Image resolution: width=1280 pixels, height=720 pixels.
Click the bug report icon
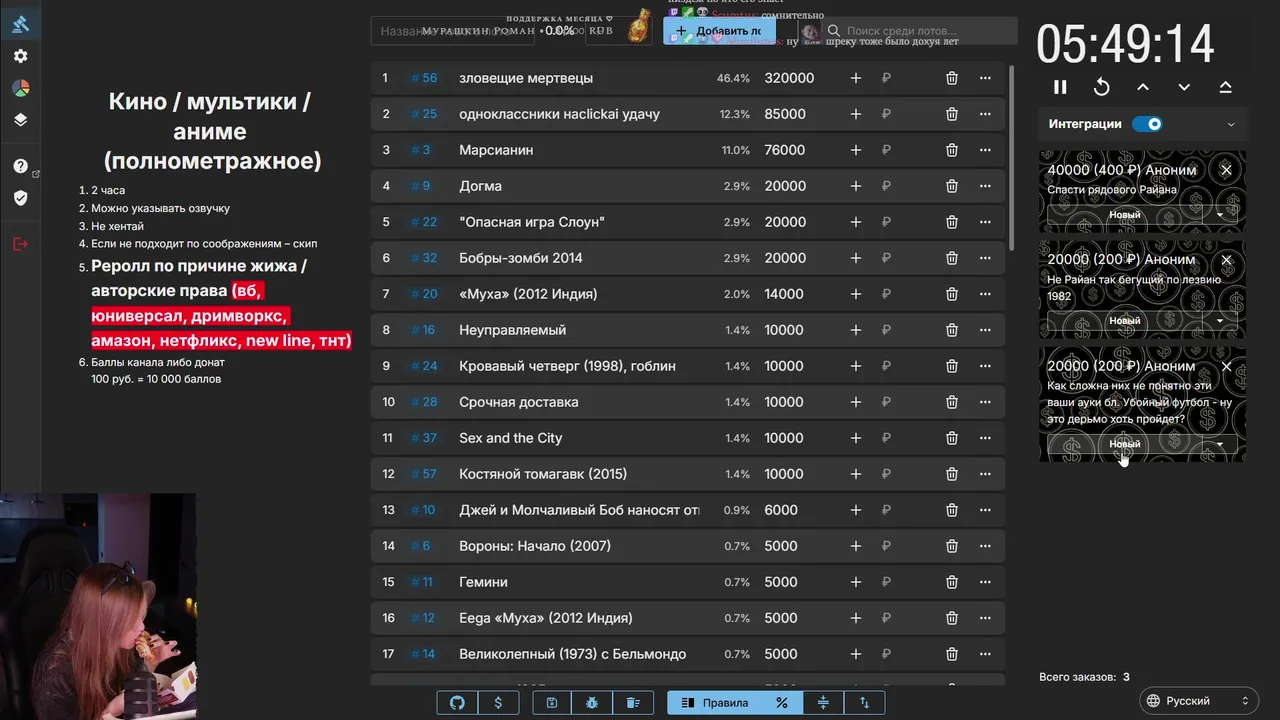click(x=592, y=703)
